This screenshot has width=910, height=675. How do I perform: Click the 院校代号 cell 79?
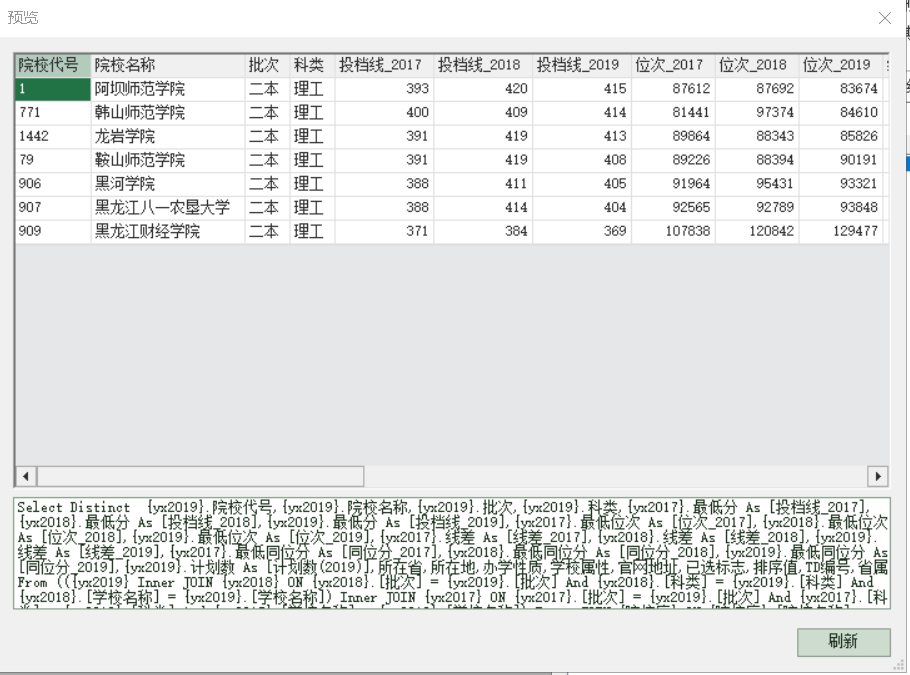[53, 160]
